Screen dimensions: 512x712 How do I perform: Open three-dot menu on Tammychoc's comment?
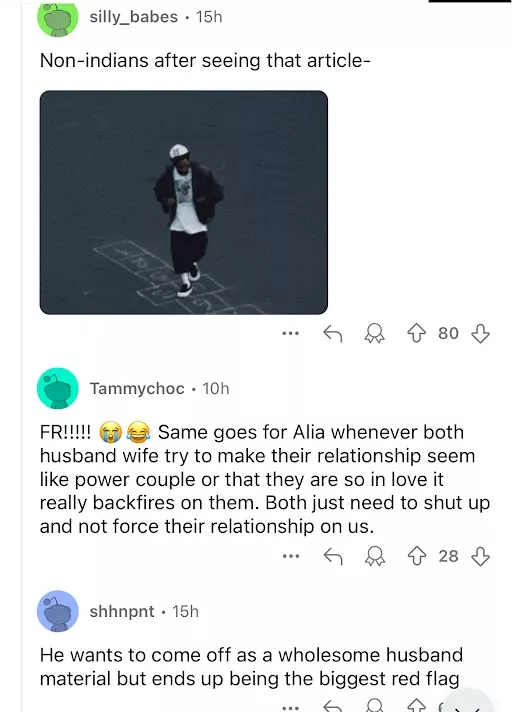(290, 556)
